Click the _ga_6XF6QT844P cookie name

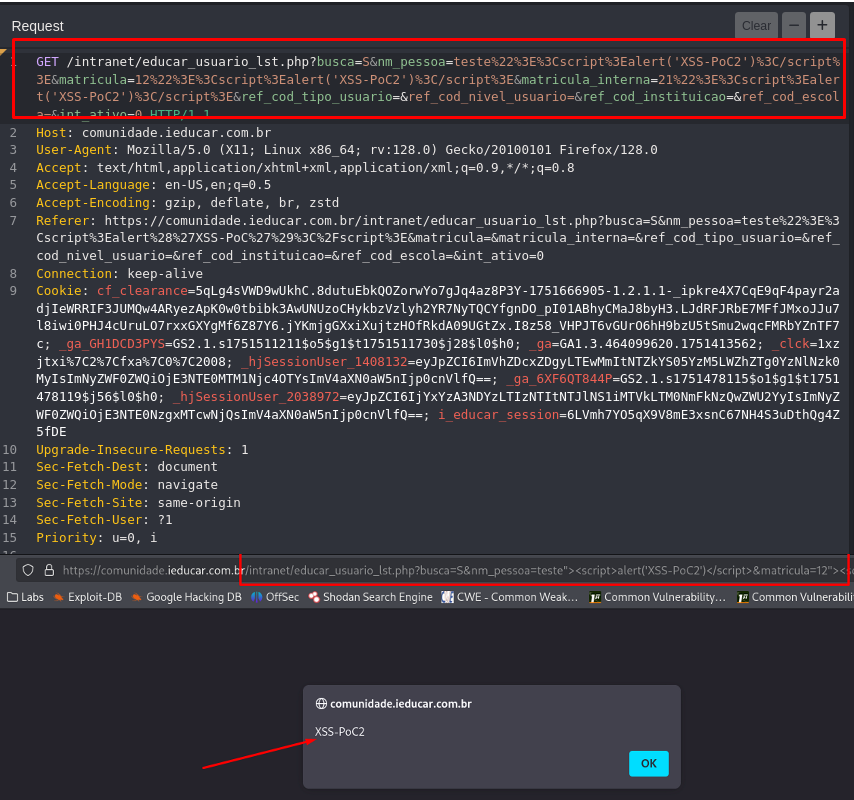click(x=559, y=379)
